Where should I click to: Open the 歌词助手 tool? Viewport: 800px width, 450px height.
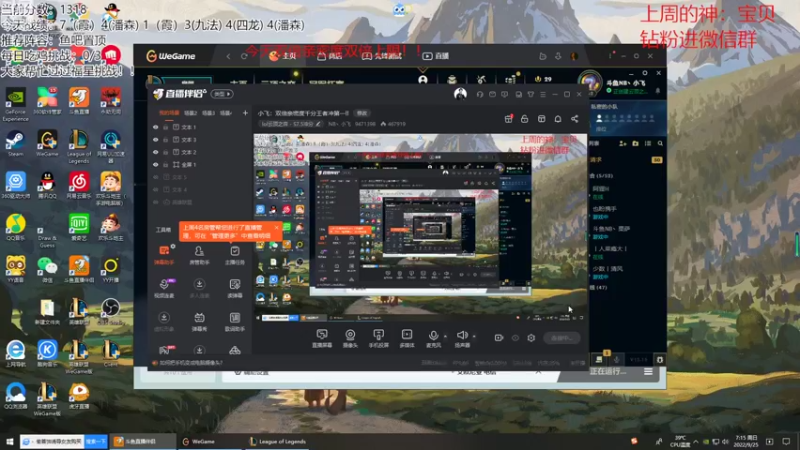tap(235, 322)
